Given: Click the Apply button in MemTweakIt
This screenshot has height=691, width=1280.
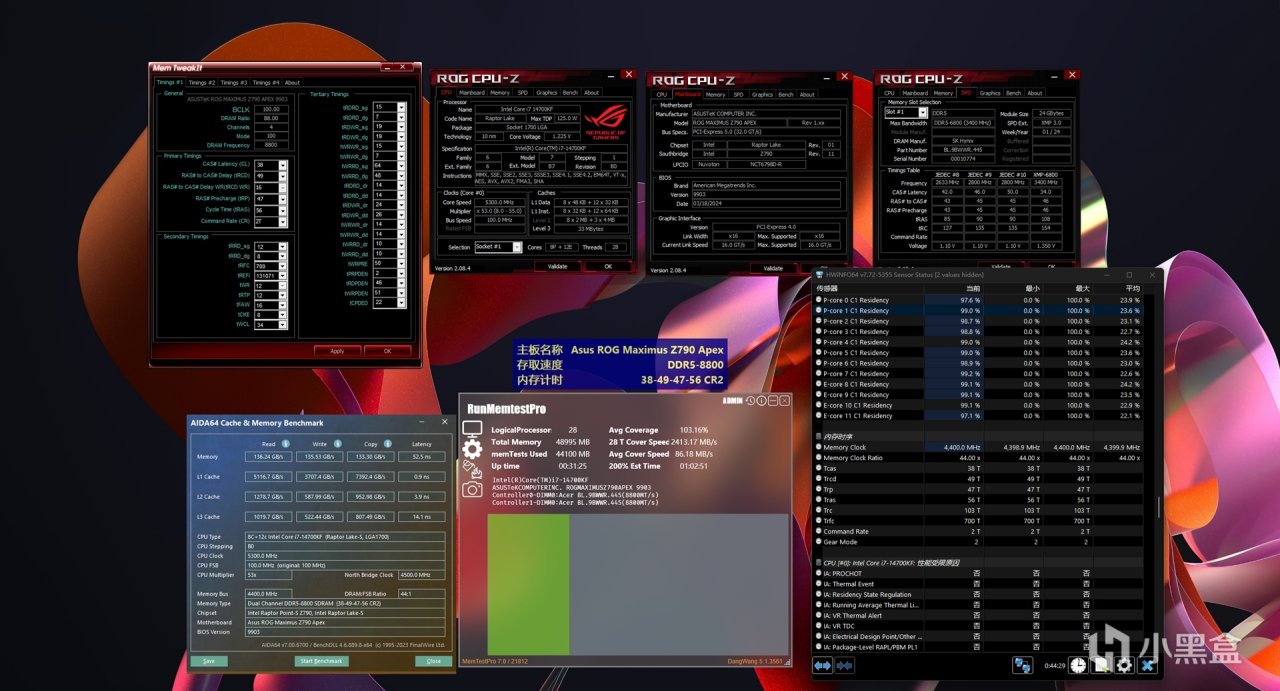Looking at the screenshot, I should [x=337, y=351].
